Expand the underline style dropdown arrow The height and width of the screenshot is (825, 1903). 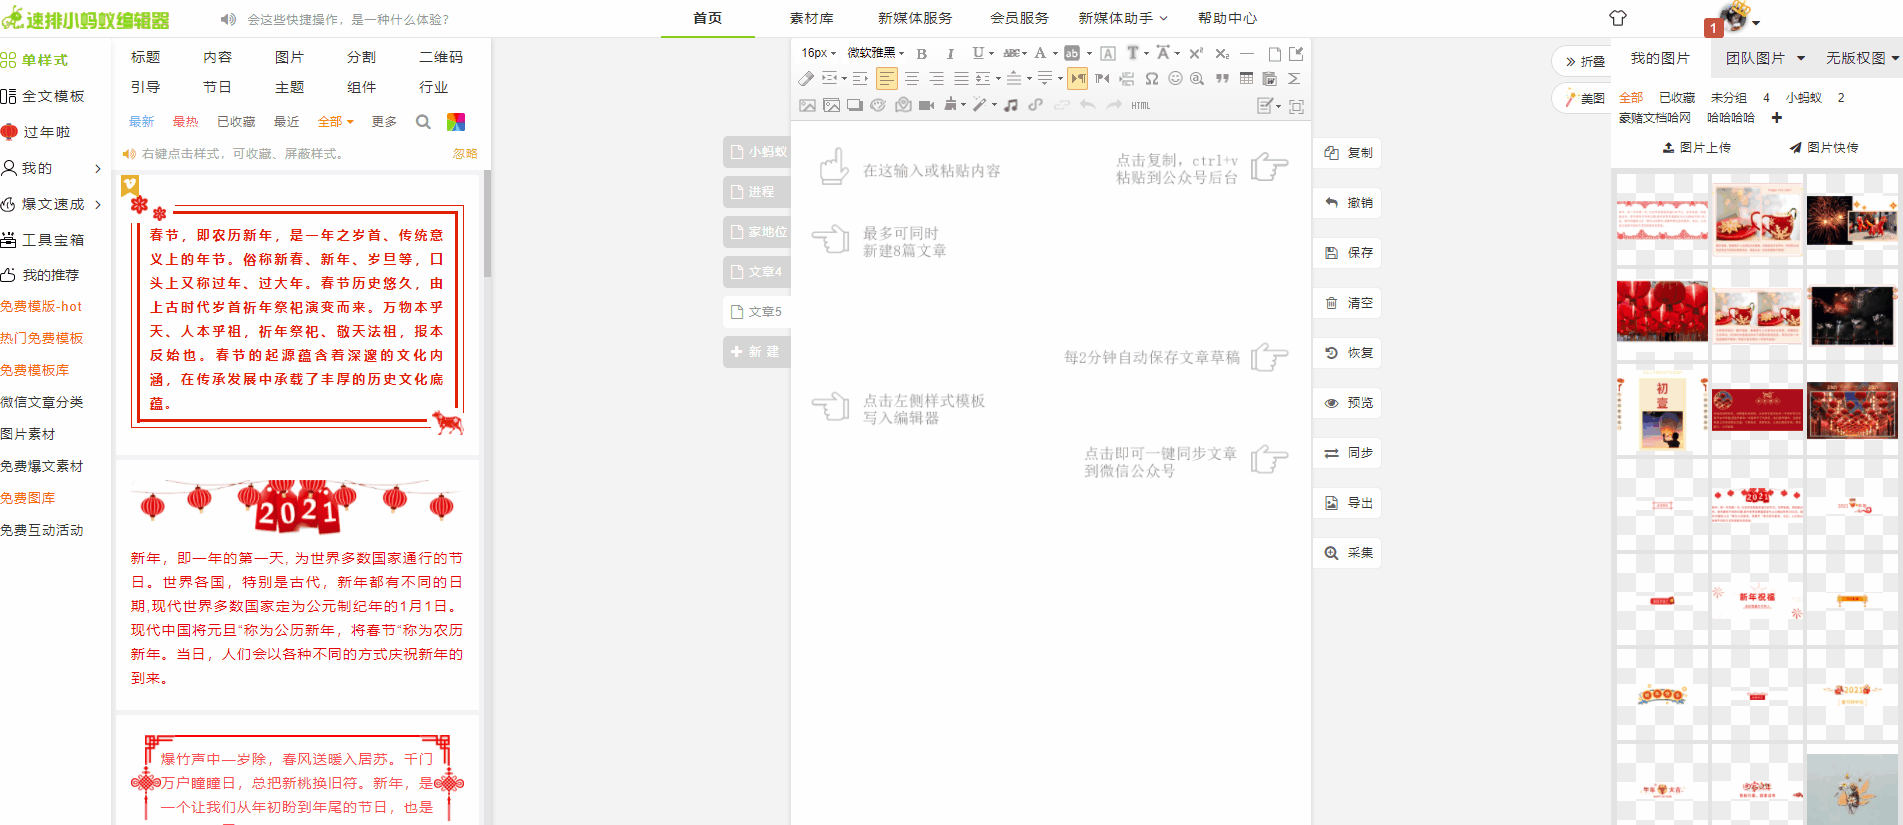coord(991,53)
